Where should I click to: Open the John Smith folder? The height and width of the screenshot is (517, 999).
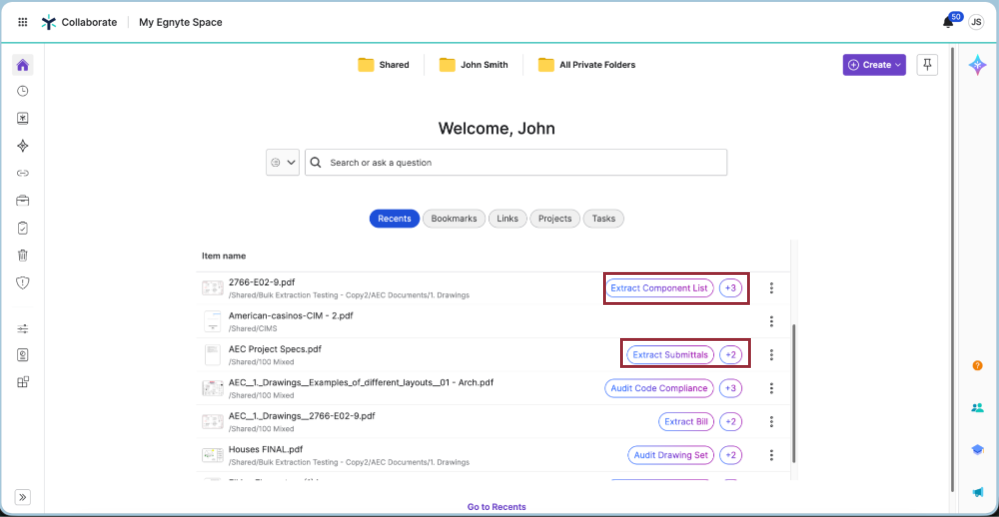pyautogui.click(x=473, y=64)
